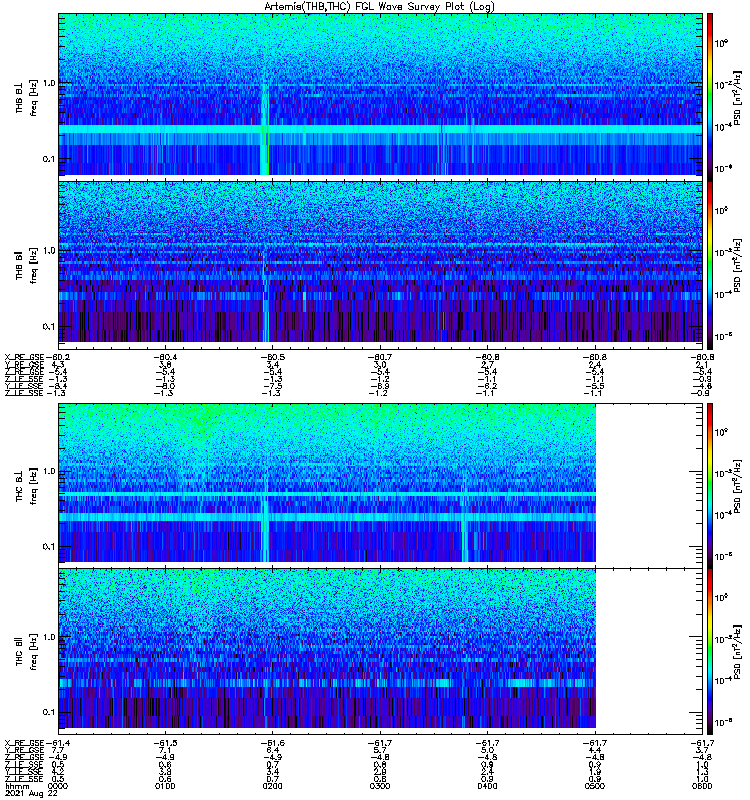This screenshot has width=750, height=800.
Task: Click the '2021 Aug 22' date label
Action: tap(31, 794)
